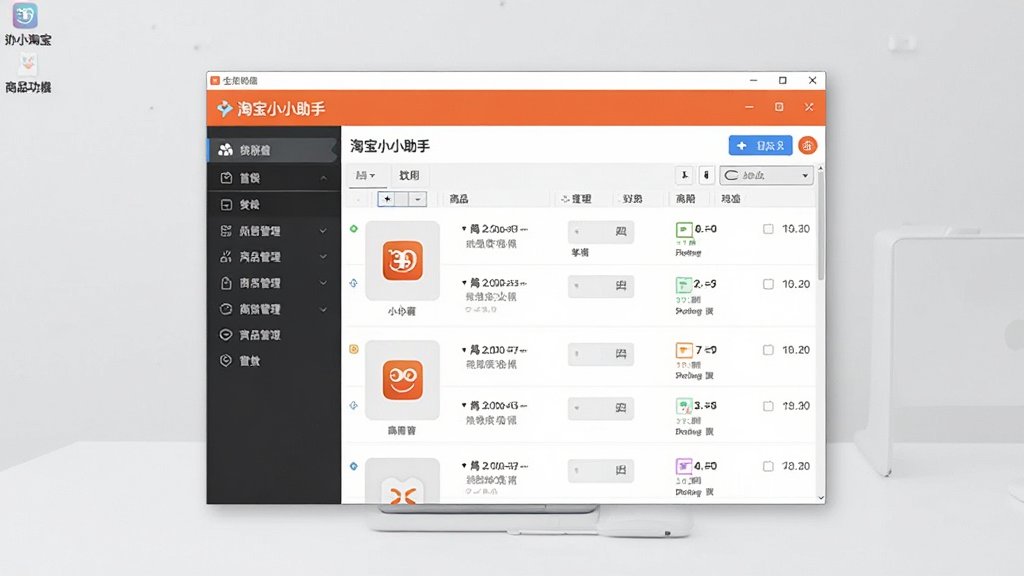Click the price text 10.30

pyautogui.click(x=795, y=229)
